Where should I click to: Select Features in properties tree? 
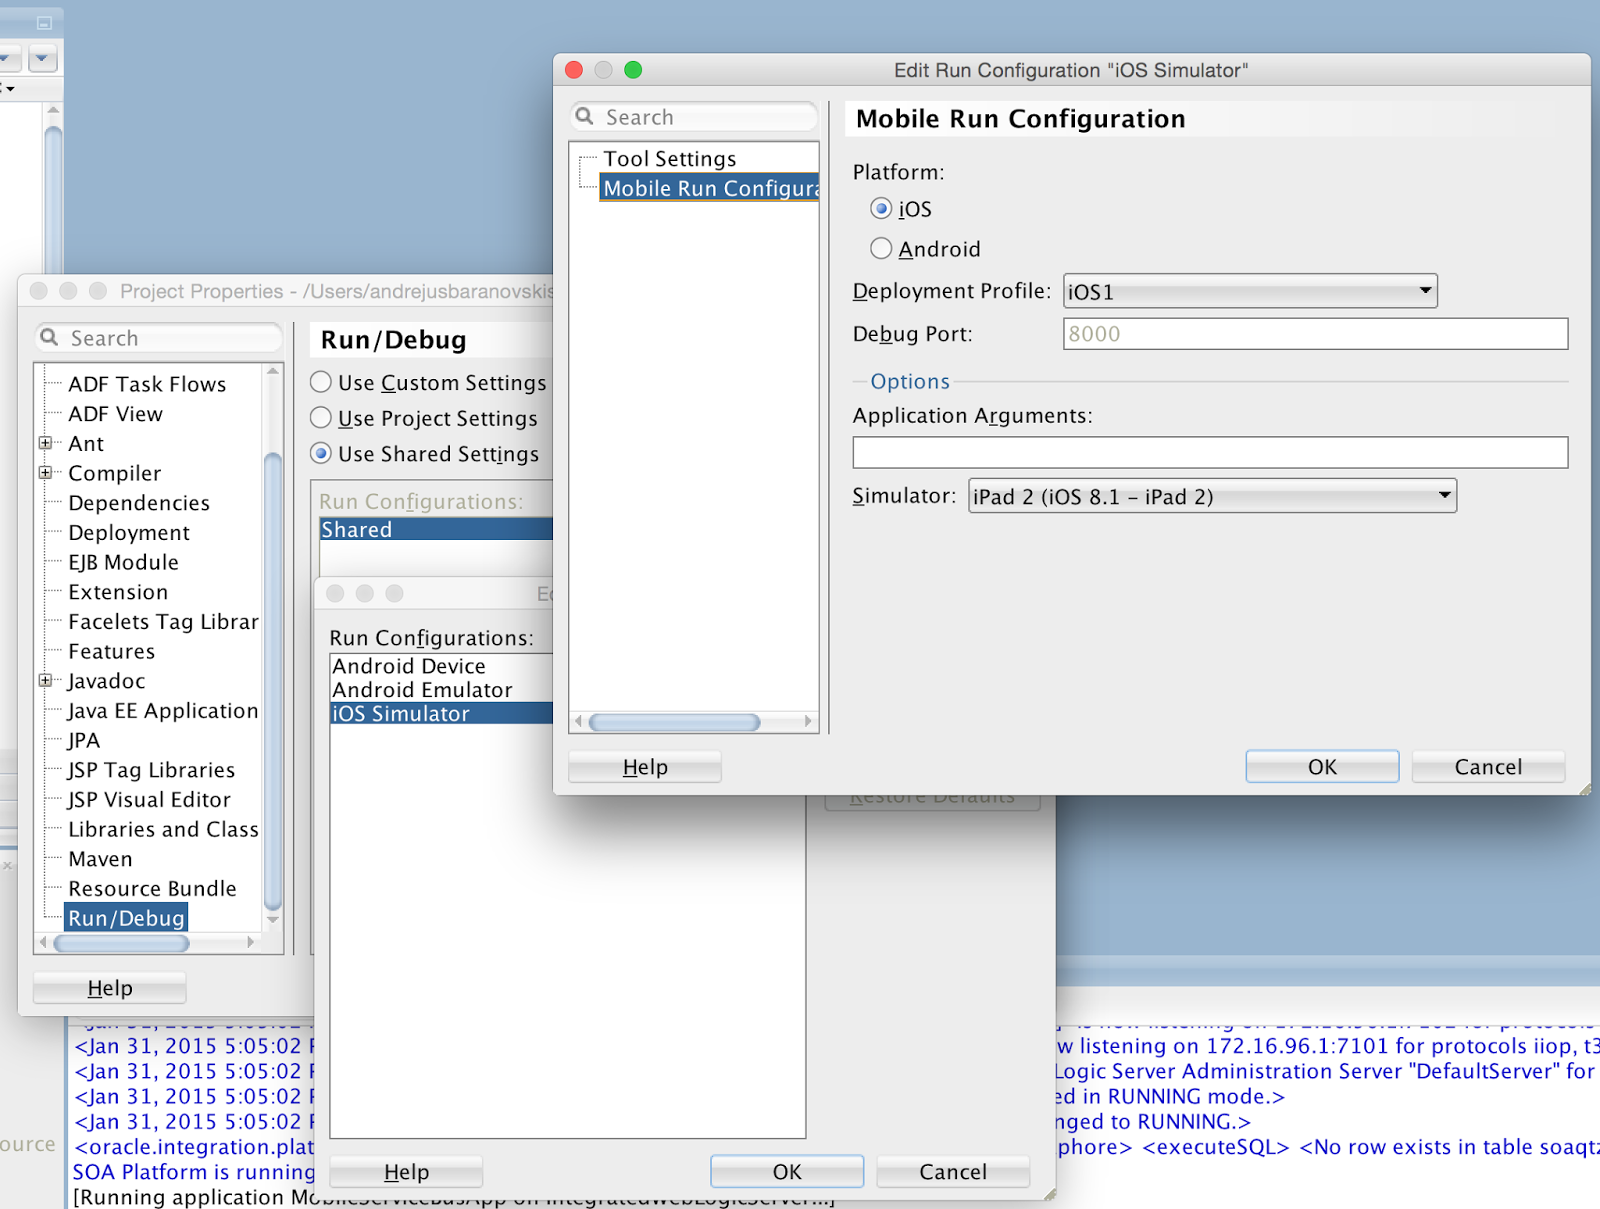[112, 652]
